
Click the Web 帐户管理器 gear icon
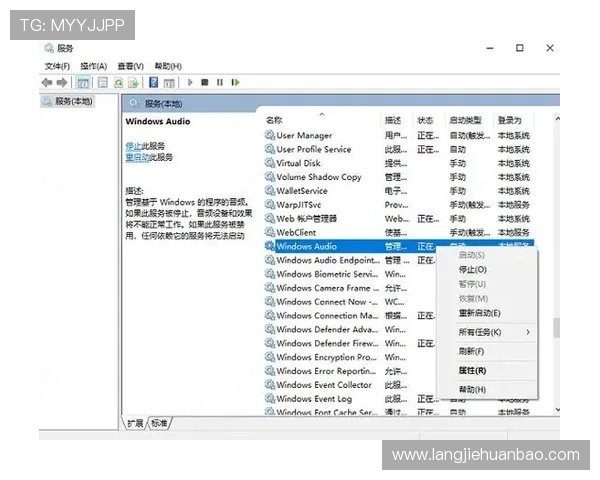click(270, 218)
